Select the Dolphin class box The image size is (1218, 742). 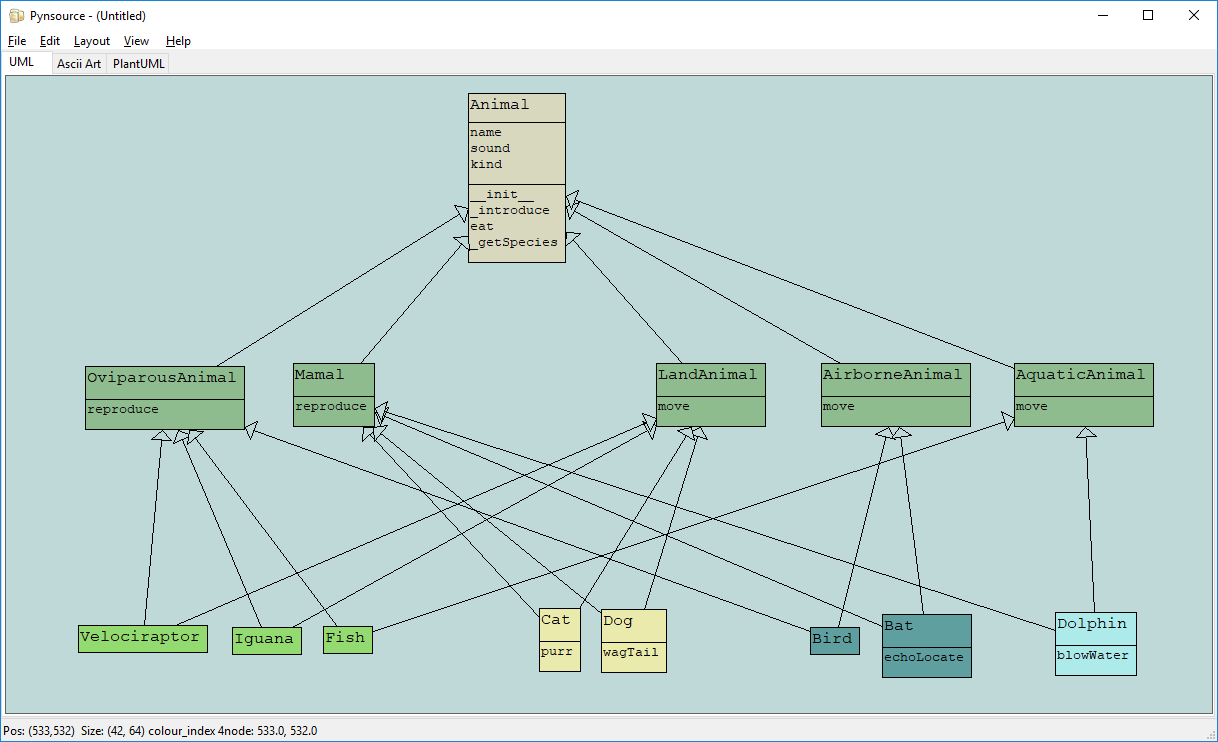pos(1095,625)
